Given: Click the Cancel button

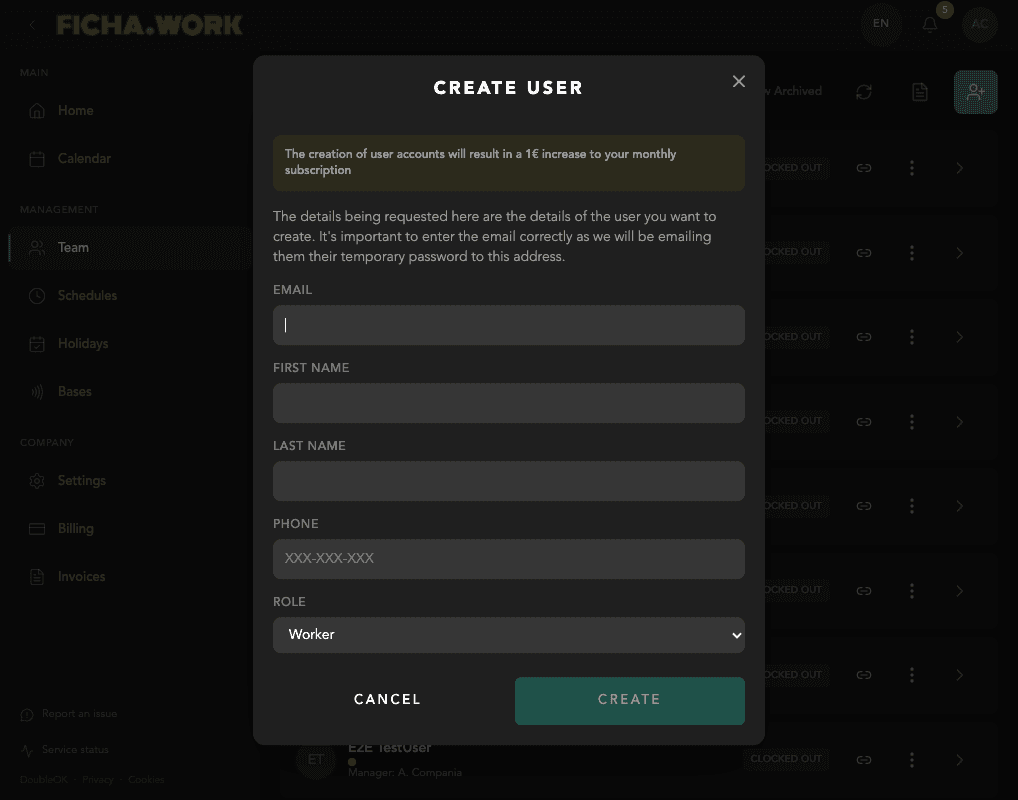Looking at the screenshot, I should click(388, 699).
